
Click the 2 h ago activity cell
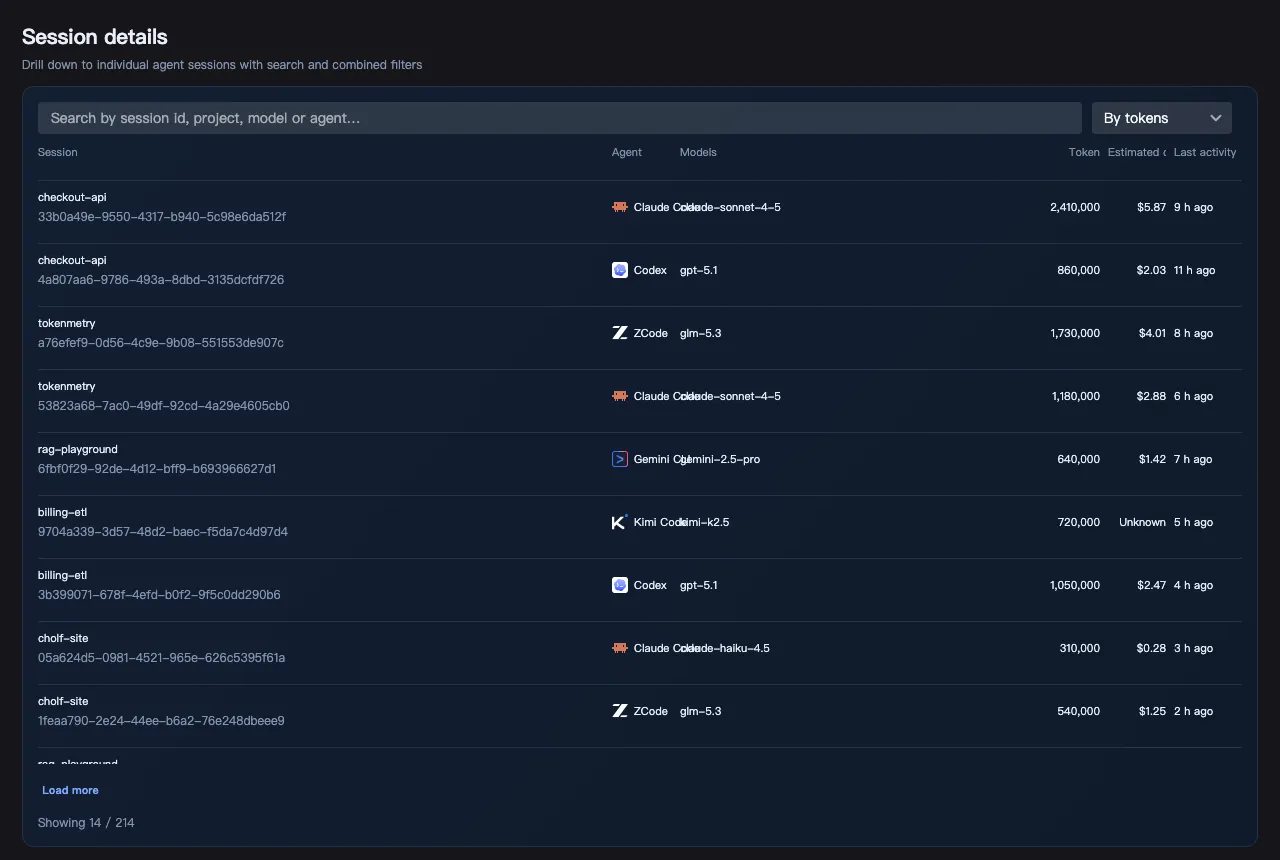1194,711
